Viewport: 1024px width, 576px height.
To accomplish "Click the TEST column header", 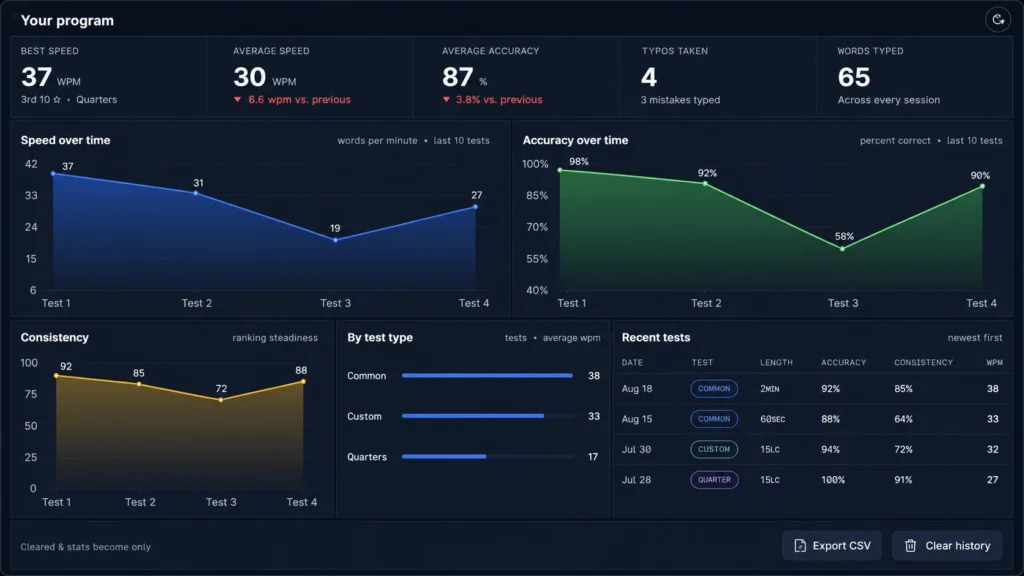I will (703, 362).
